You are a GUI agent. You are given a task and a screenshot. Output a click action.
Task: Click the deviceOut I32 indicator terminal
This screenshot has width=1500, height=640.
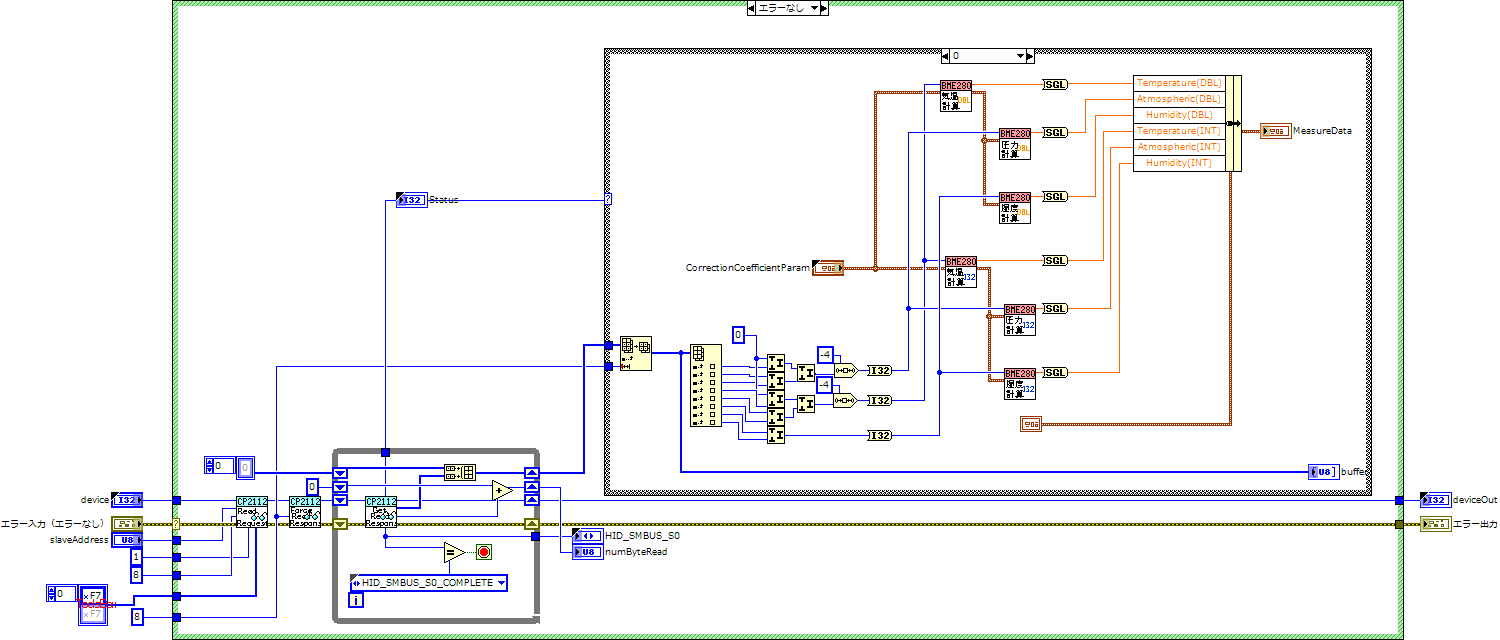(1435, 500)
